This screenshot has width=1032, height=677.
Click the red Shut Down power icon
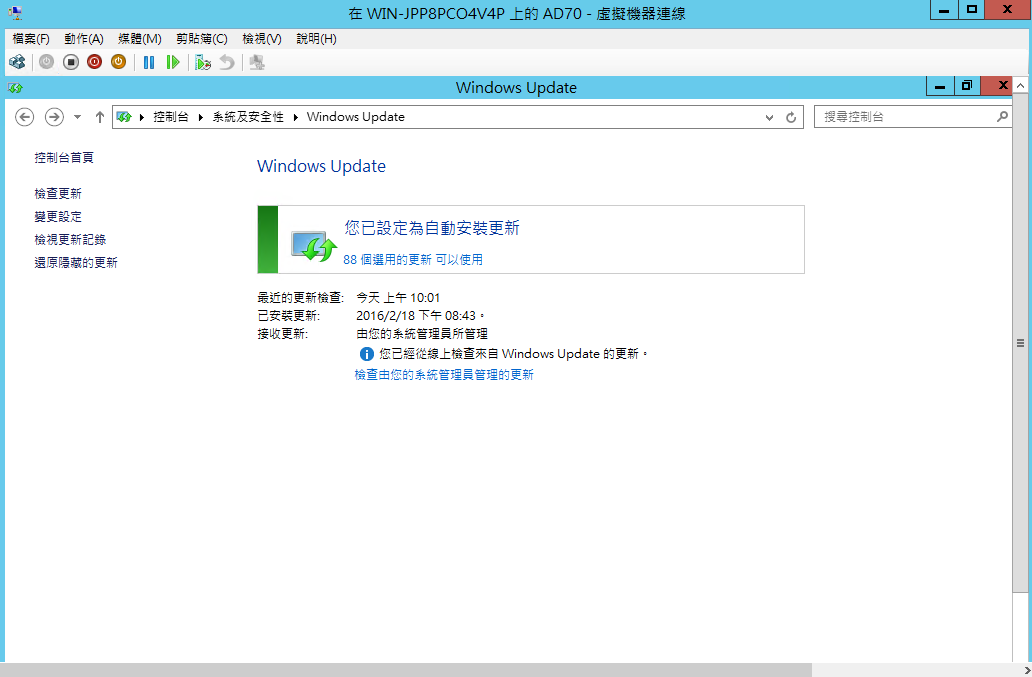pos(95,63)
